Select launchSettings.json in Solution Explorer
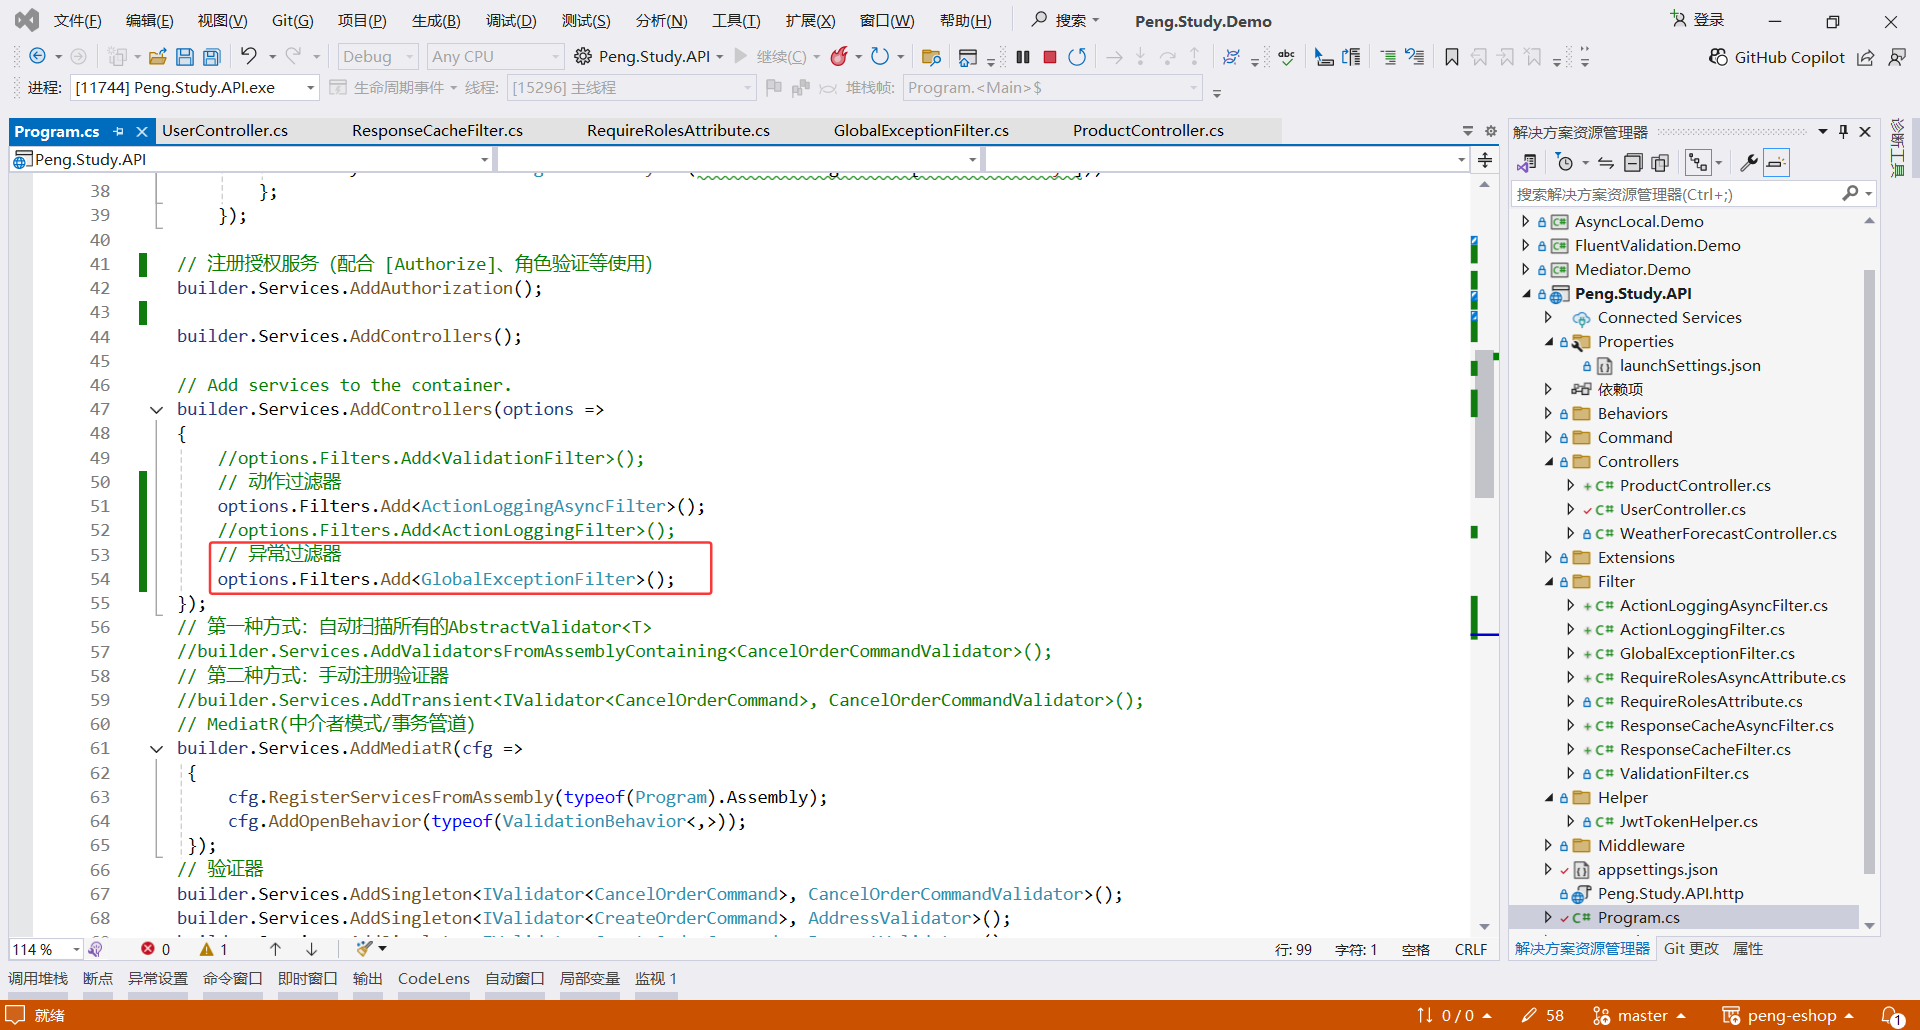Viewport: 1920px width, 1030px height. (1690, 366)
